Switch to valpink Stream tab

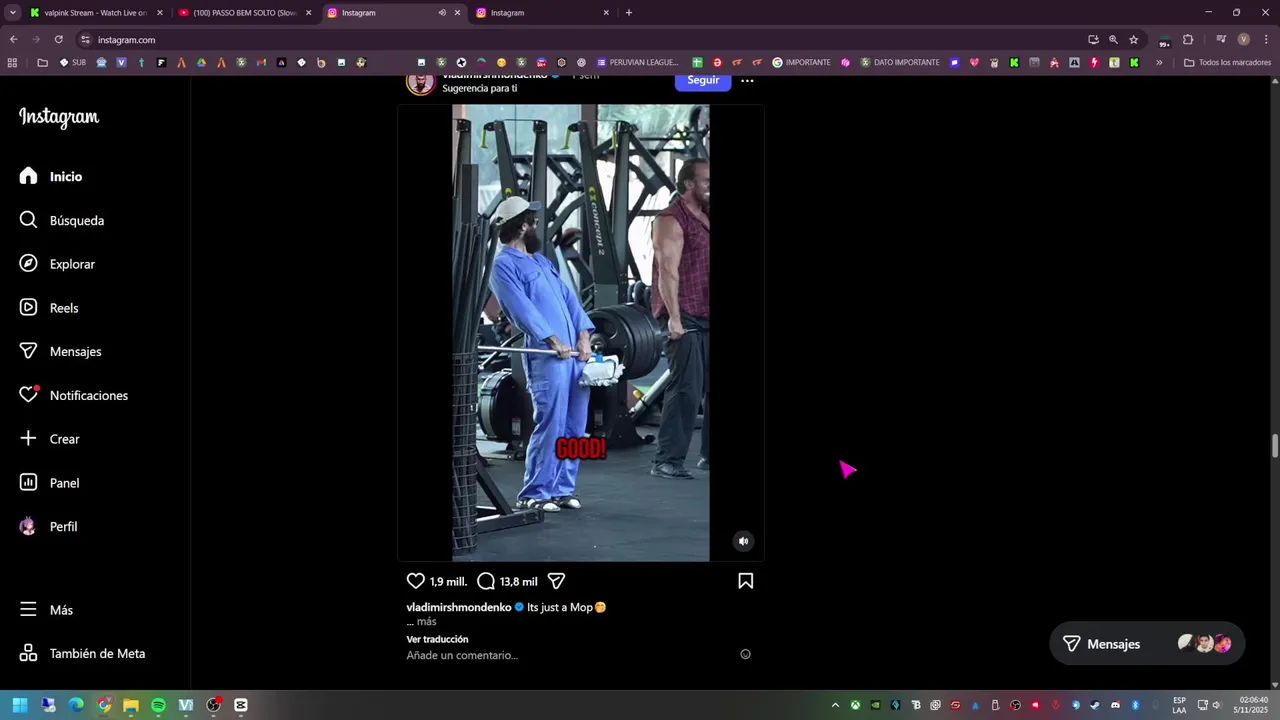pyautogui.click(x=89, y=13)
